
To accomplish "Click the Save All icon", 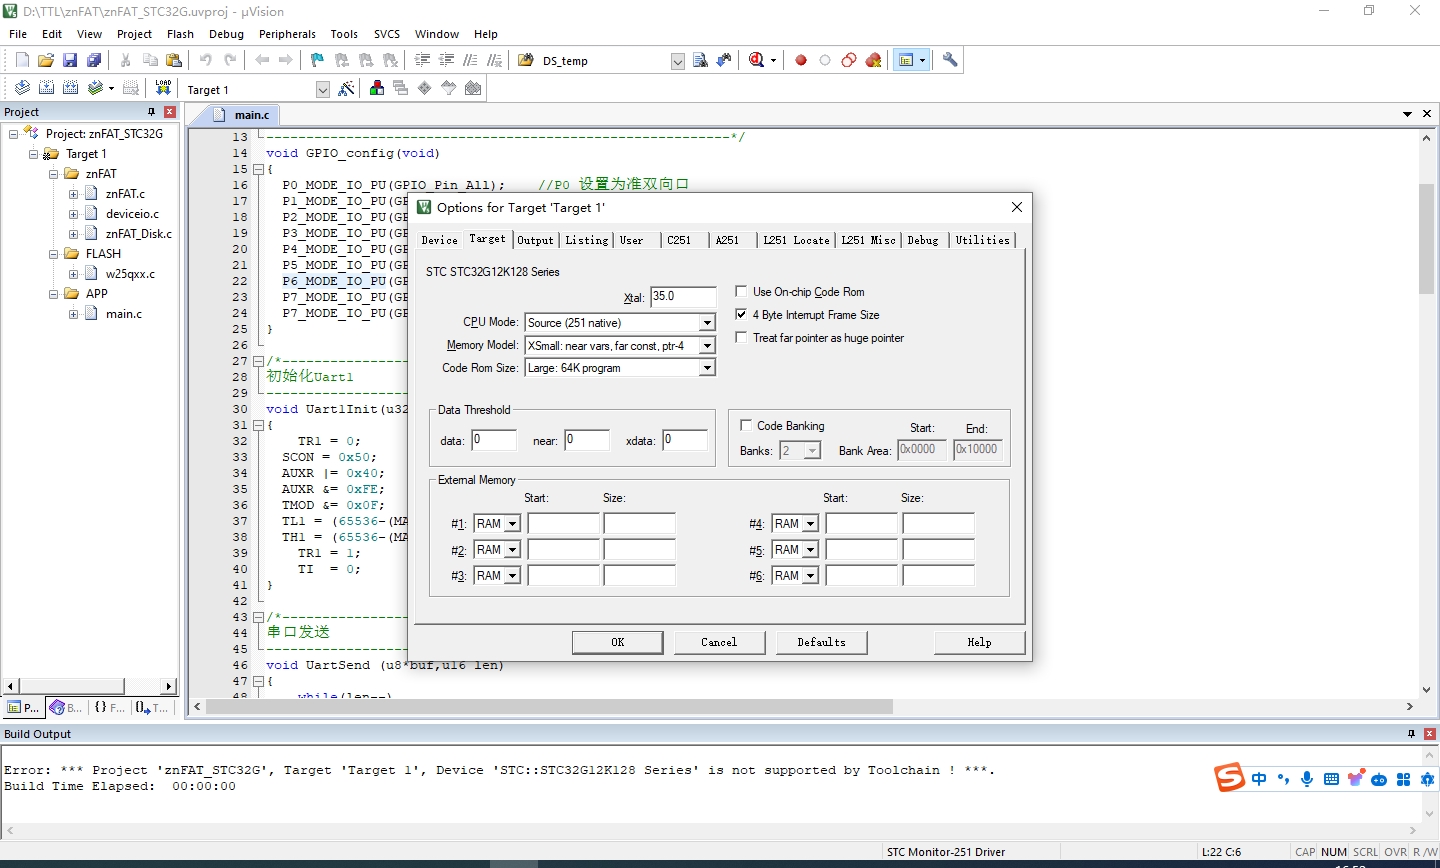I will coord(94,60).
